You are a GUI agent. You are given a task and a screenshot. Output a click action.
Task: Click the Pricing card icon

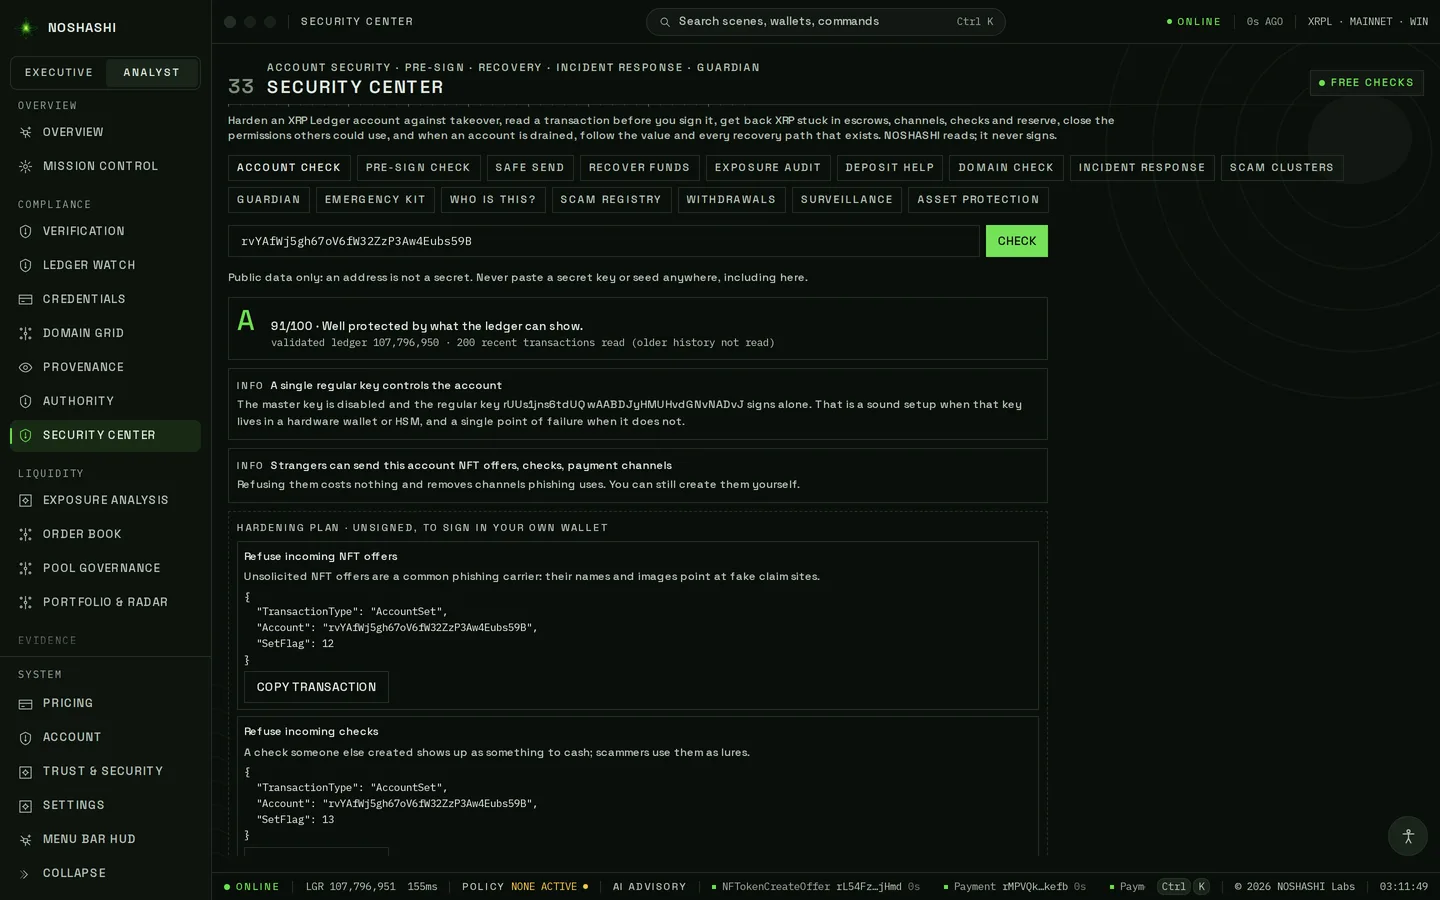click(26, 704)
